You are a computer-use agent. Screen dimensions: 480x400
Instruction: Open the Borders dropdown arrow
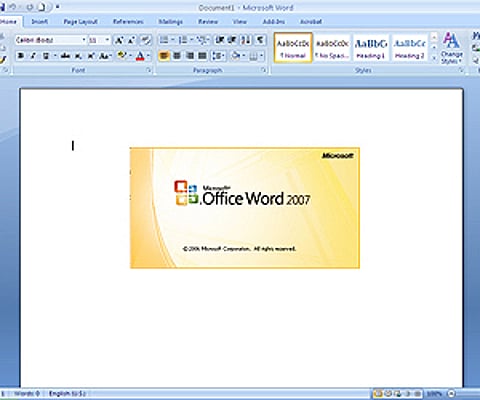262,56
